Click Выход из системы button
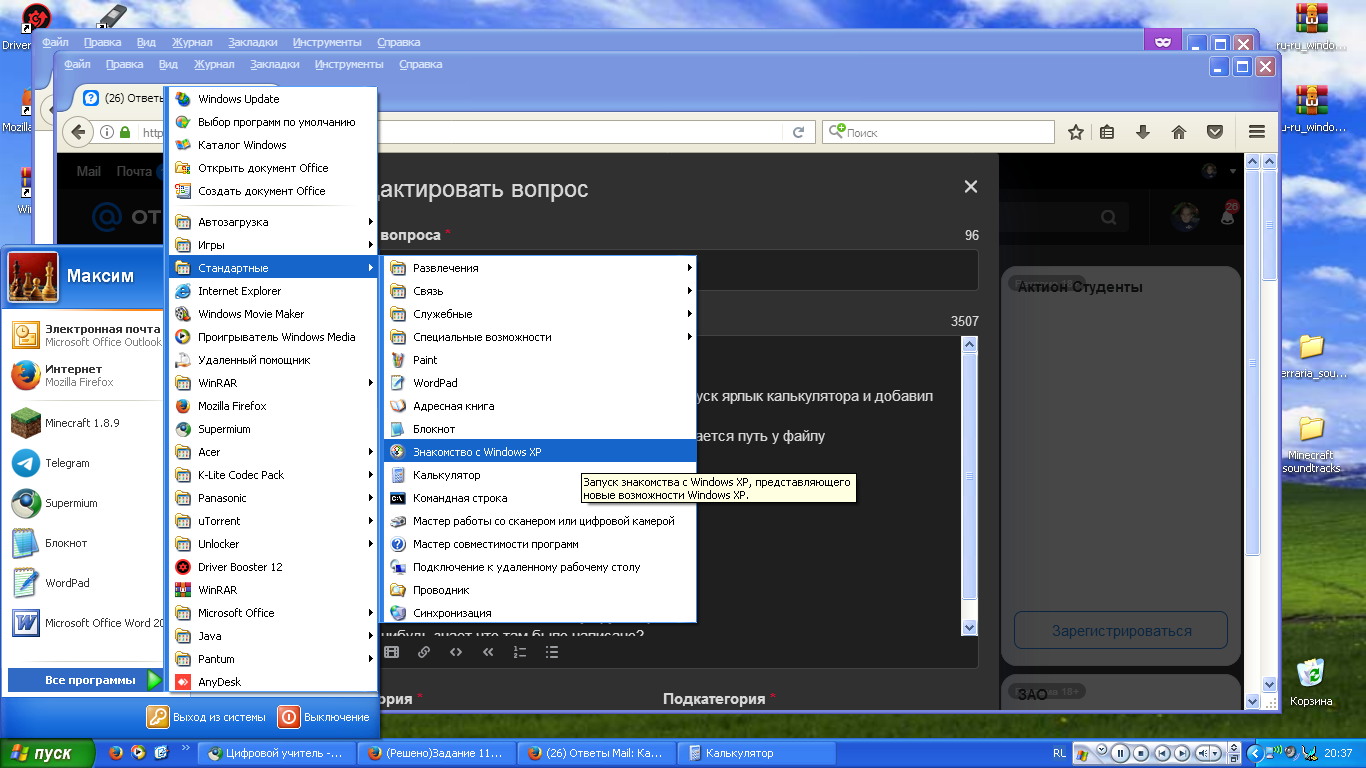This screenshot has height=768, width=1366. (207, 717)
